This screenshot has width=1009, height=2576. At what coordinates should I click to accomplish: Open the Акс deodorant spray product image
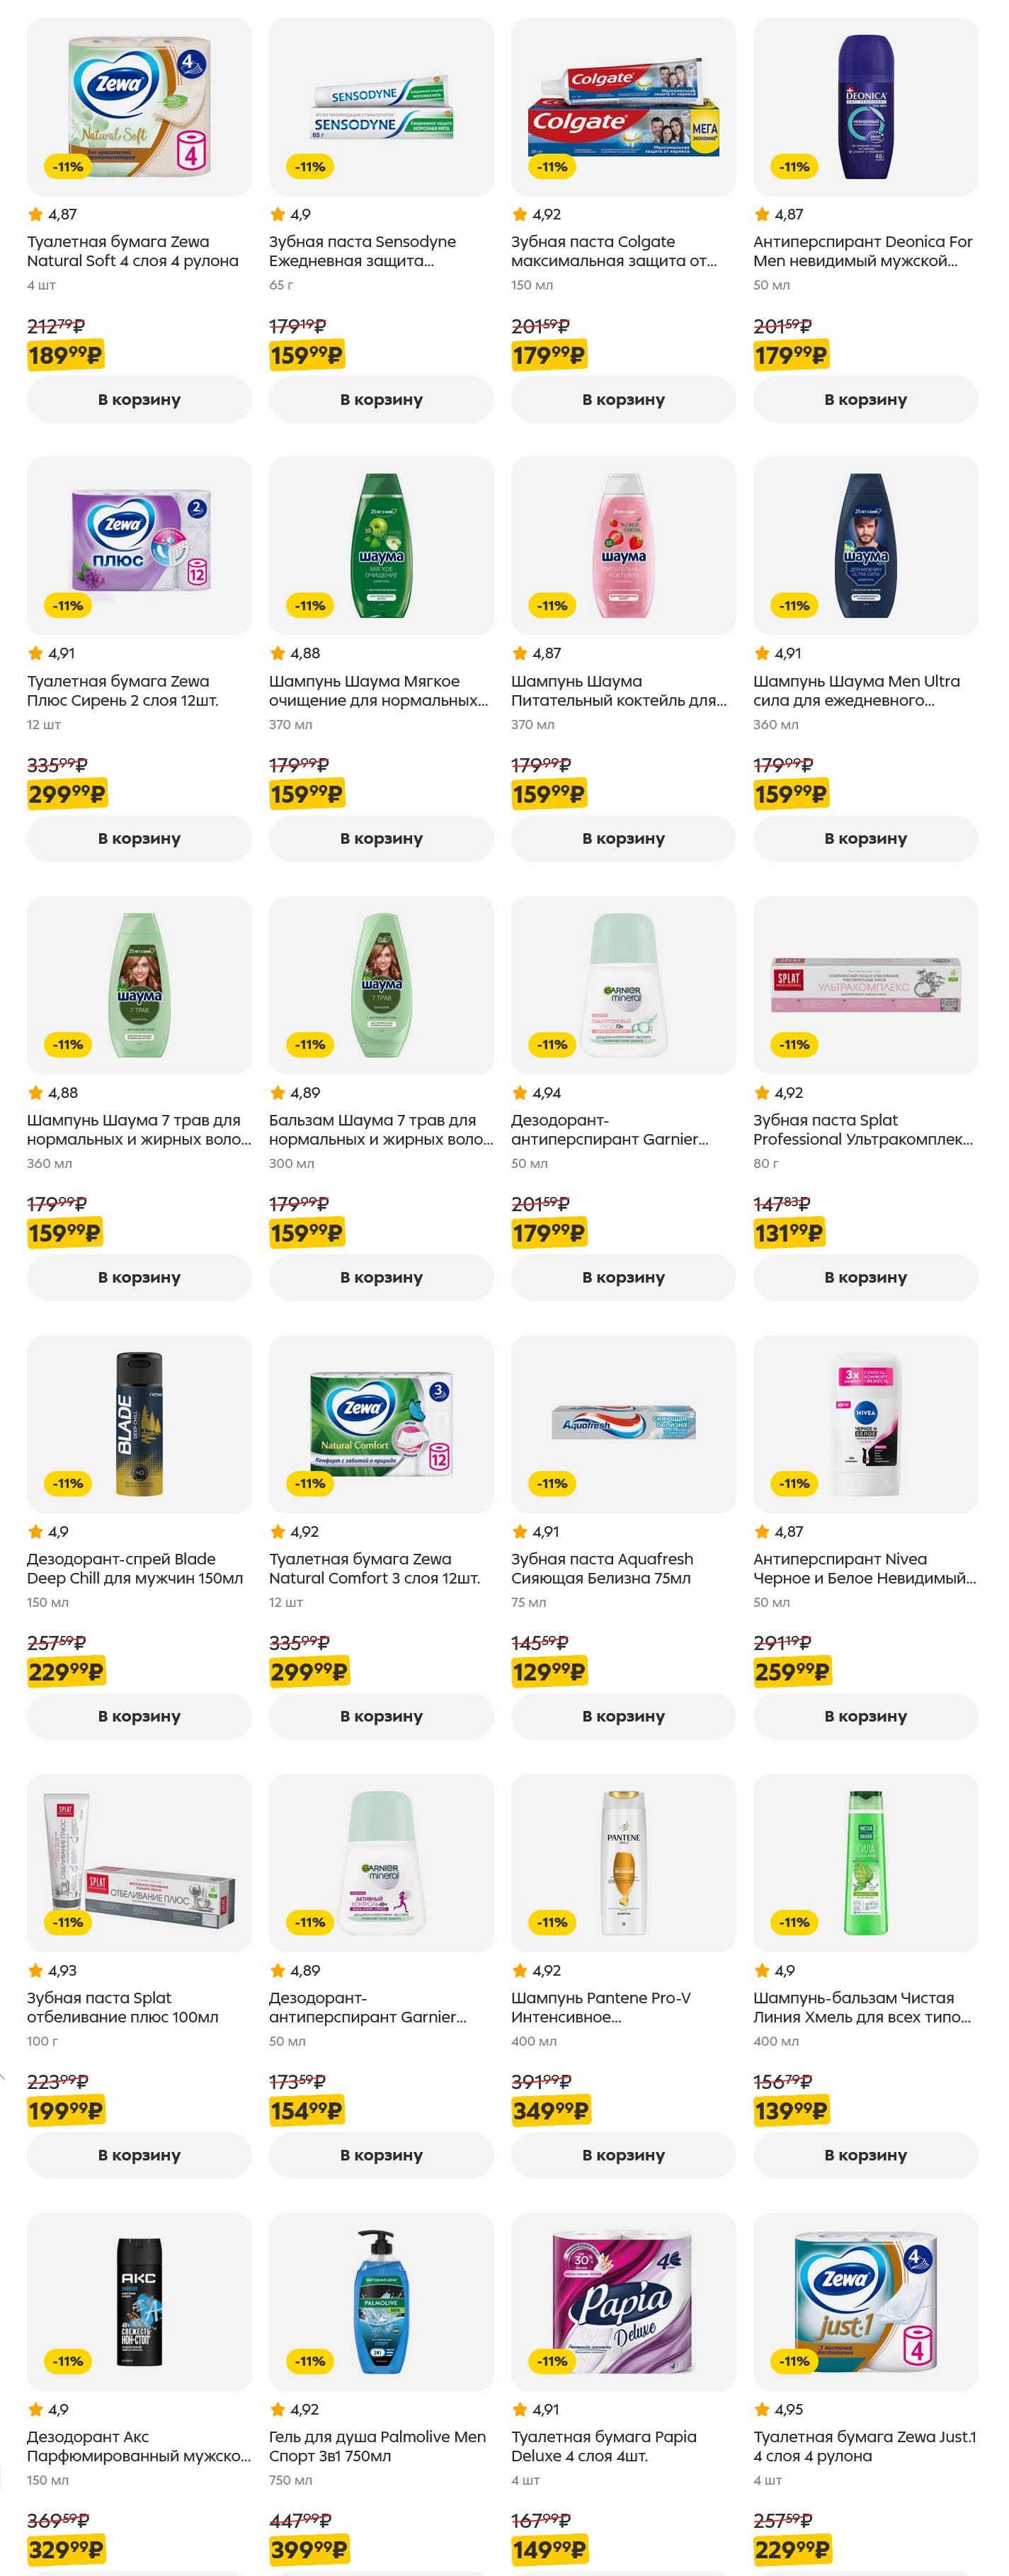139,2301
